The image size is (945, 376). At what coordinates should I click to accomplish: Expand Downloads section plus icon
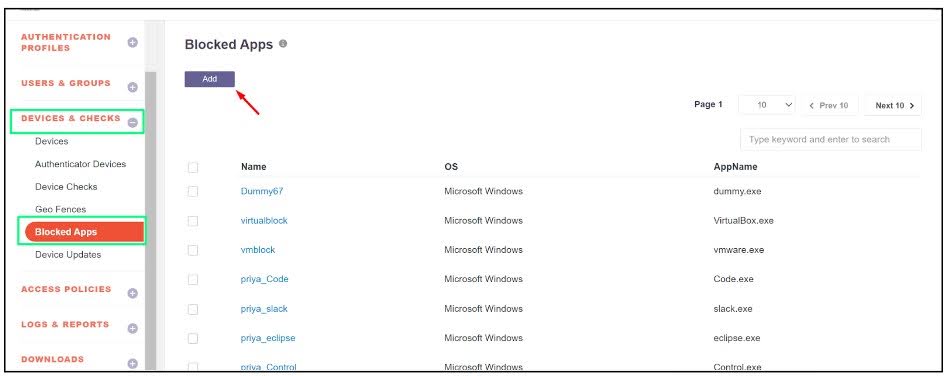[x=133, y=363]
